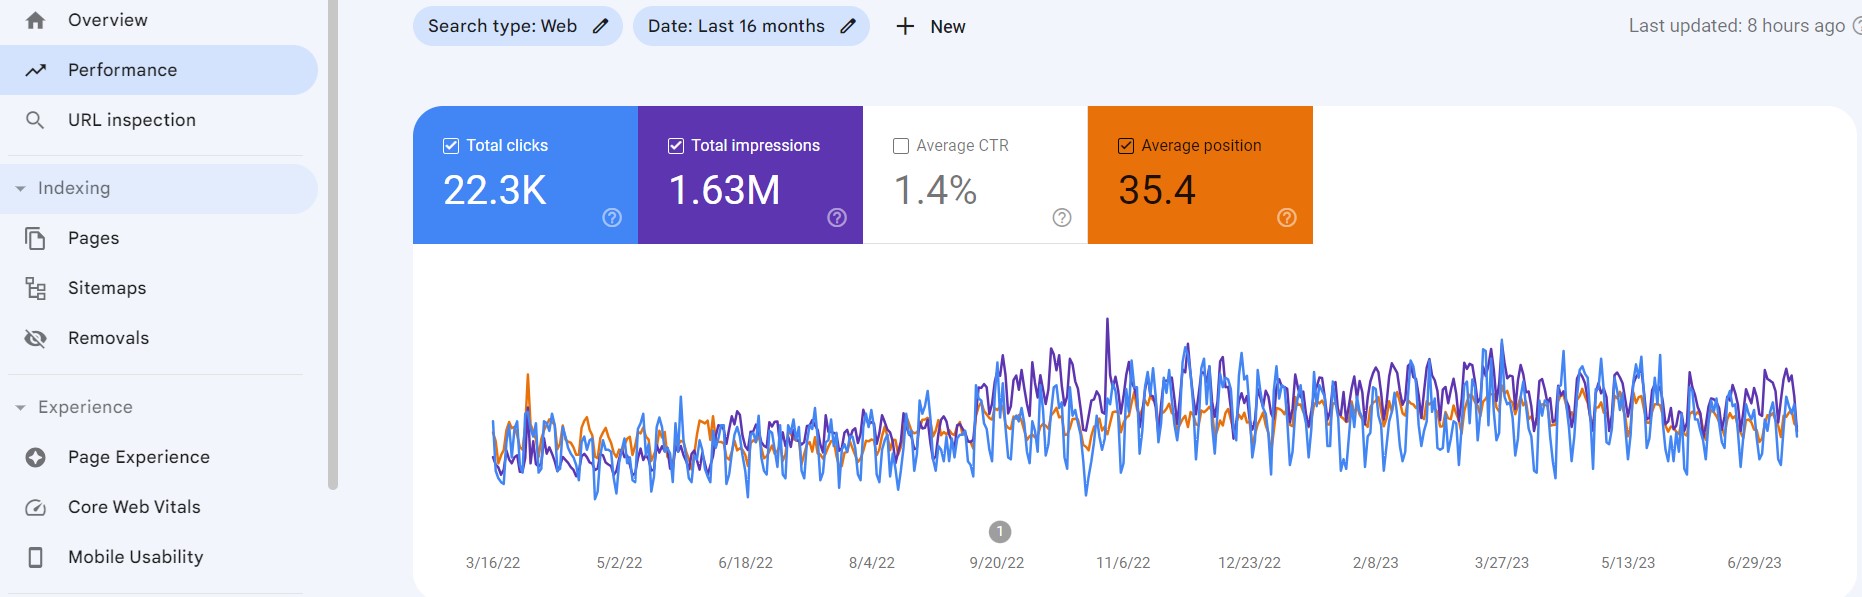Click the annotation marker numbered 1 on chart
1862x597 pixels.
(x=999, y=532)
